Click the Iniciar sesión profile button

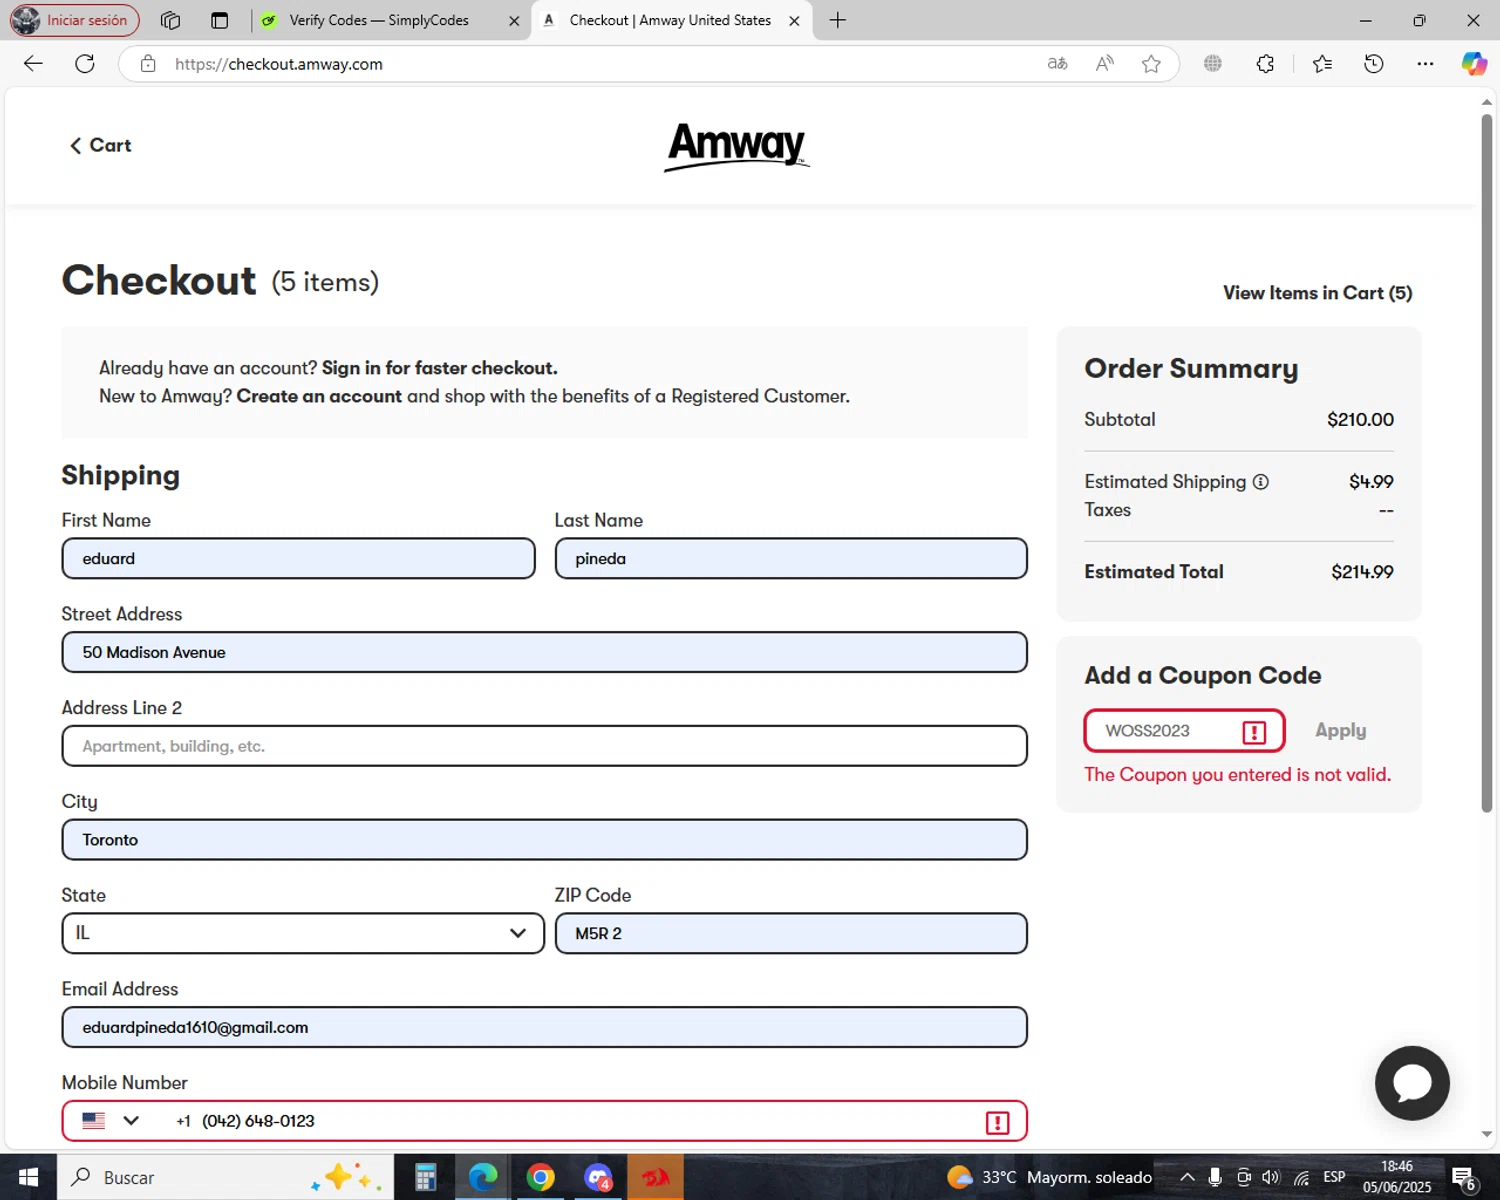coord(75,20)
